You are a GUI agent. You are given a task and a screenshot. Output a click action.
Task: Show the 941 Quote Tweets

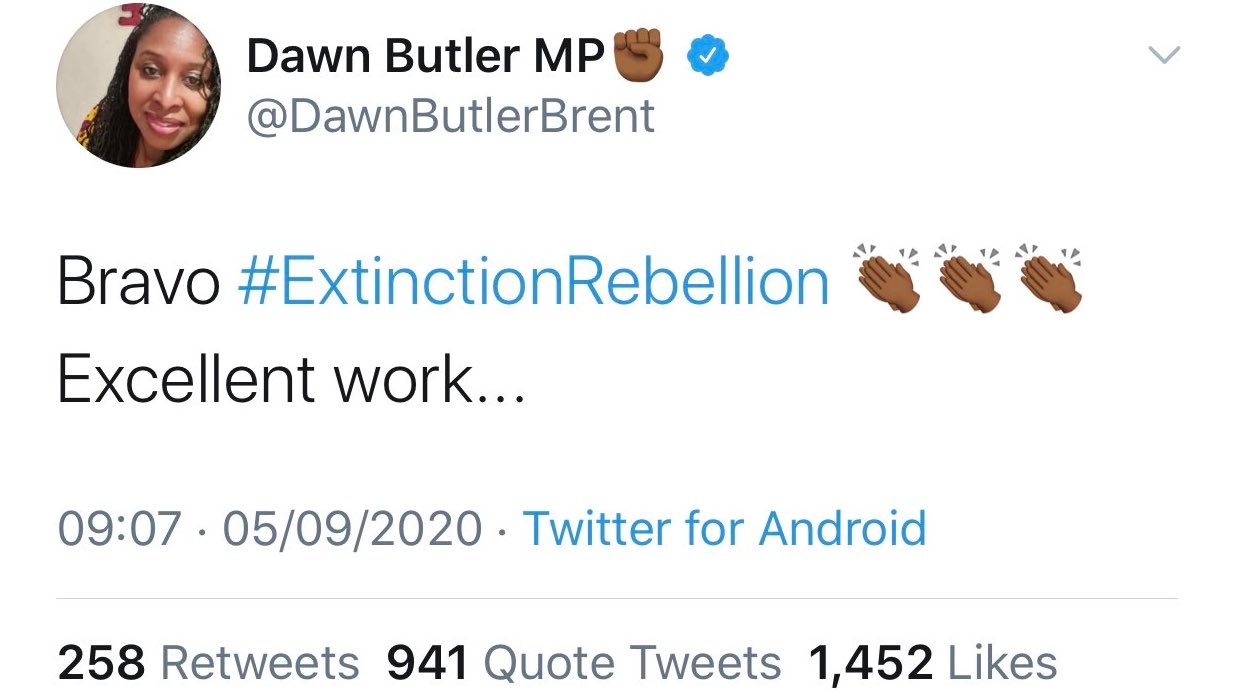pyautogui.click(x=583, y=663)
